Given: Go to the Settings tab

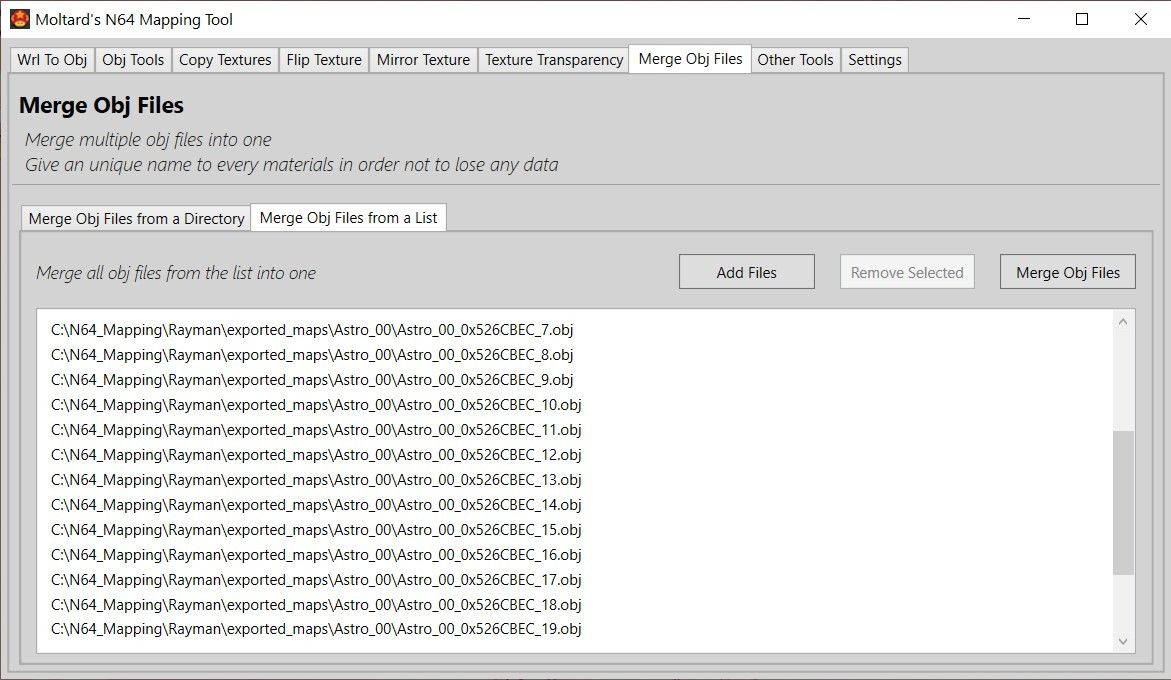Looking at the screenshot, I should [874, 59].
